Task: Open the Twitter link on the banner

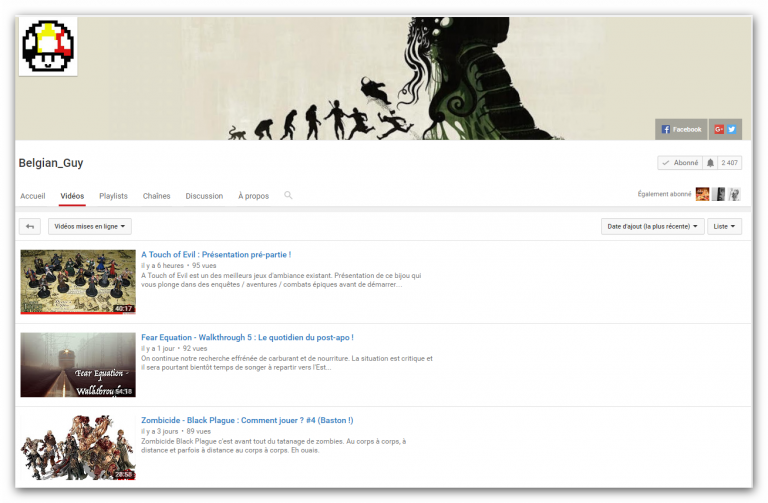Action: coord(731,129)
